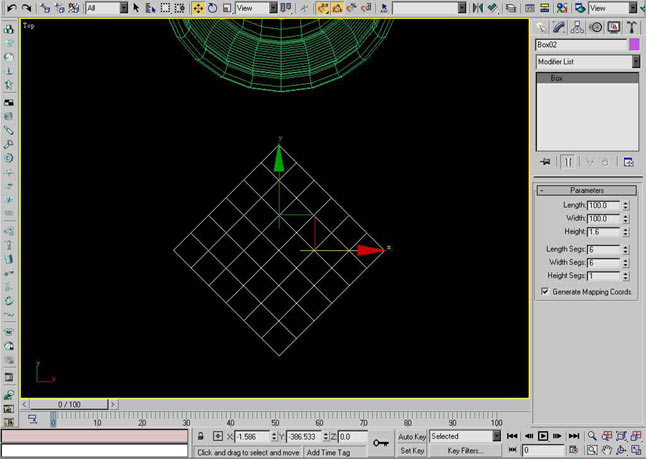
Task: Switch to the Hierarchy panel tab
Action: pos(577,28)
